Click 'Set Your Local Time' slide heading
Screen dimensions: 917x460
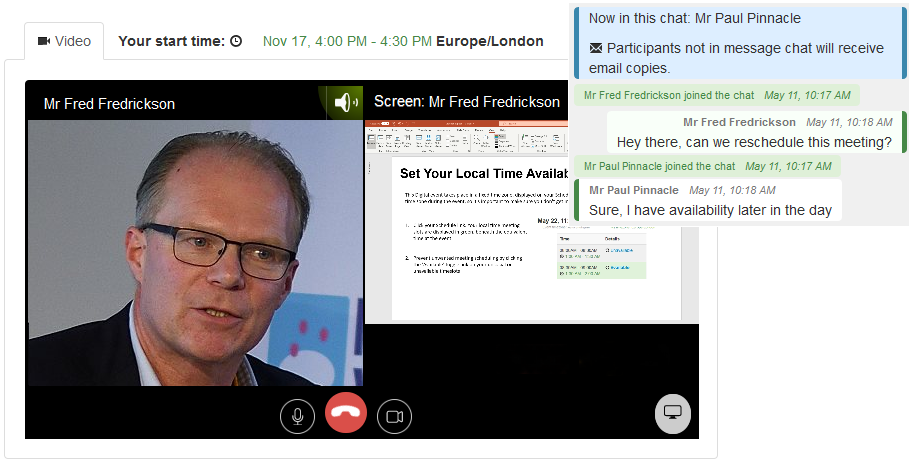tap(484, 173)
